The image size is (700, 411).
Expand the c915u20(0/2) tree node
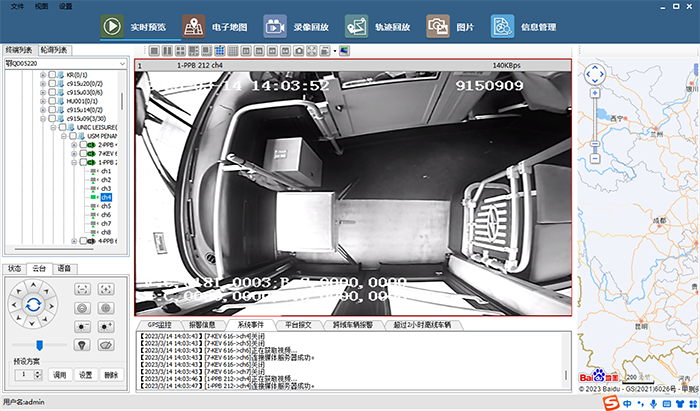pos(43,83)
